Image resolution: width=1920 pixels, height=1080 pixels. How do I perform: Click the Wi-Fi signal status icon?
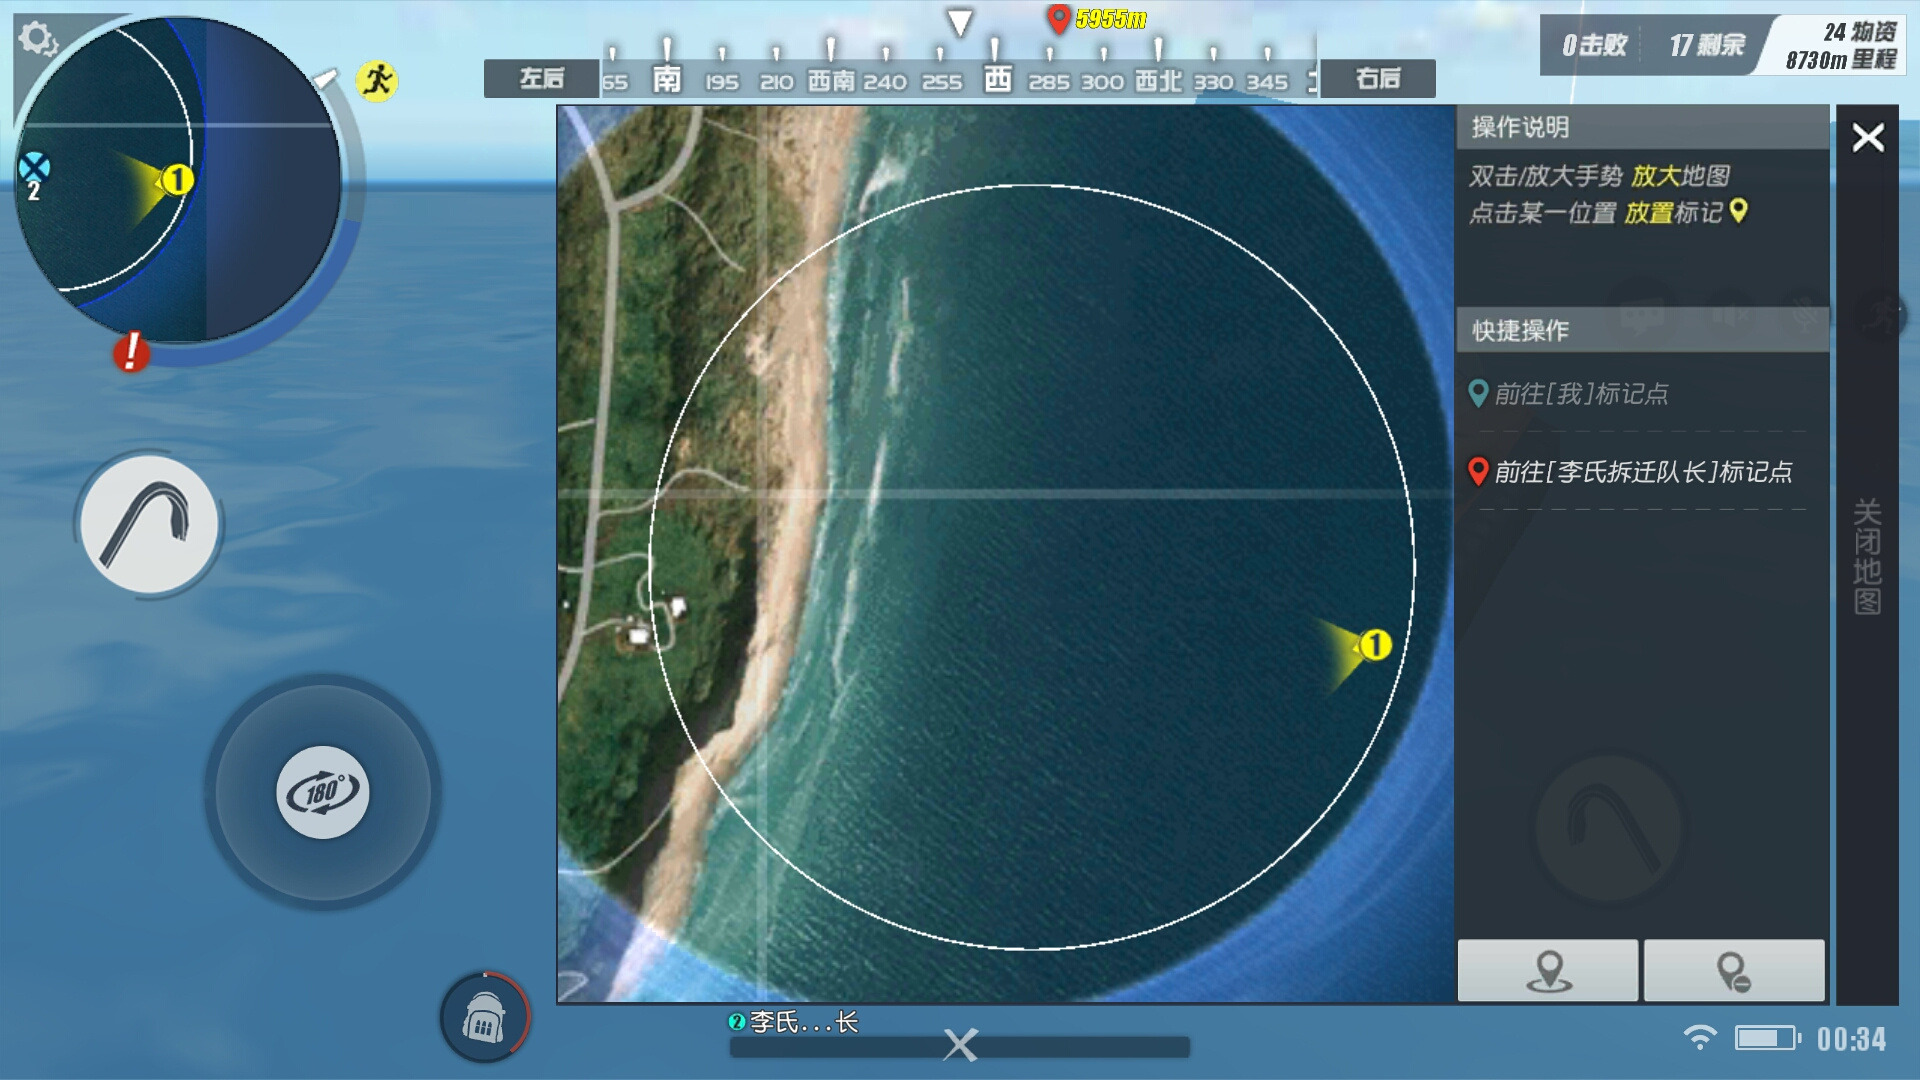1700,1037
